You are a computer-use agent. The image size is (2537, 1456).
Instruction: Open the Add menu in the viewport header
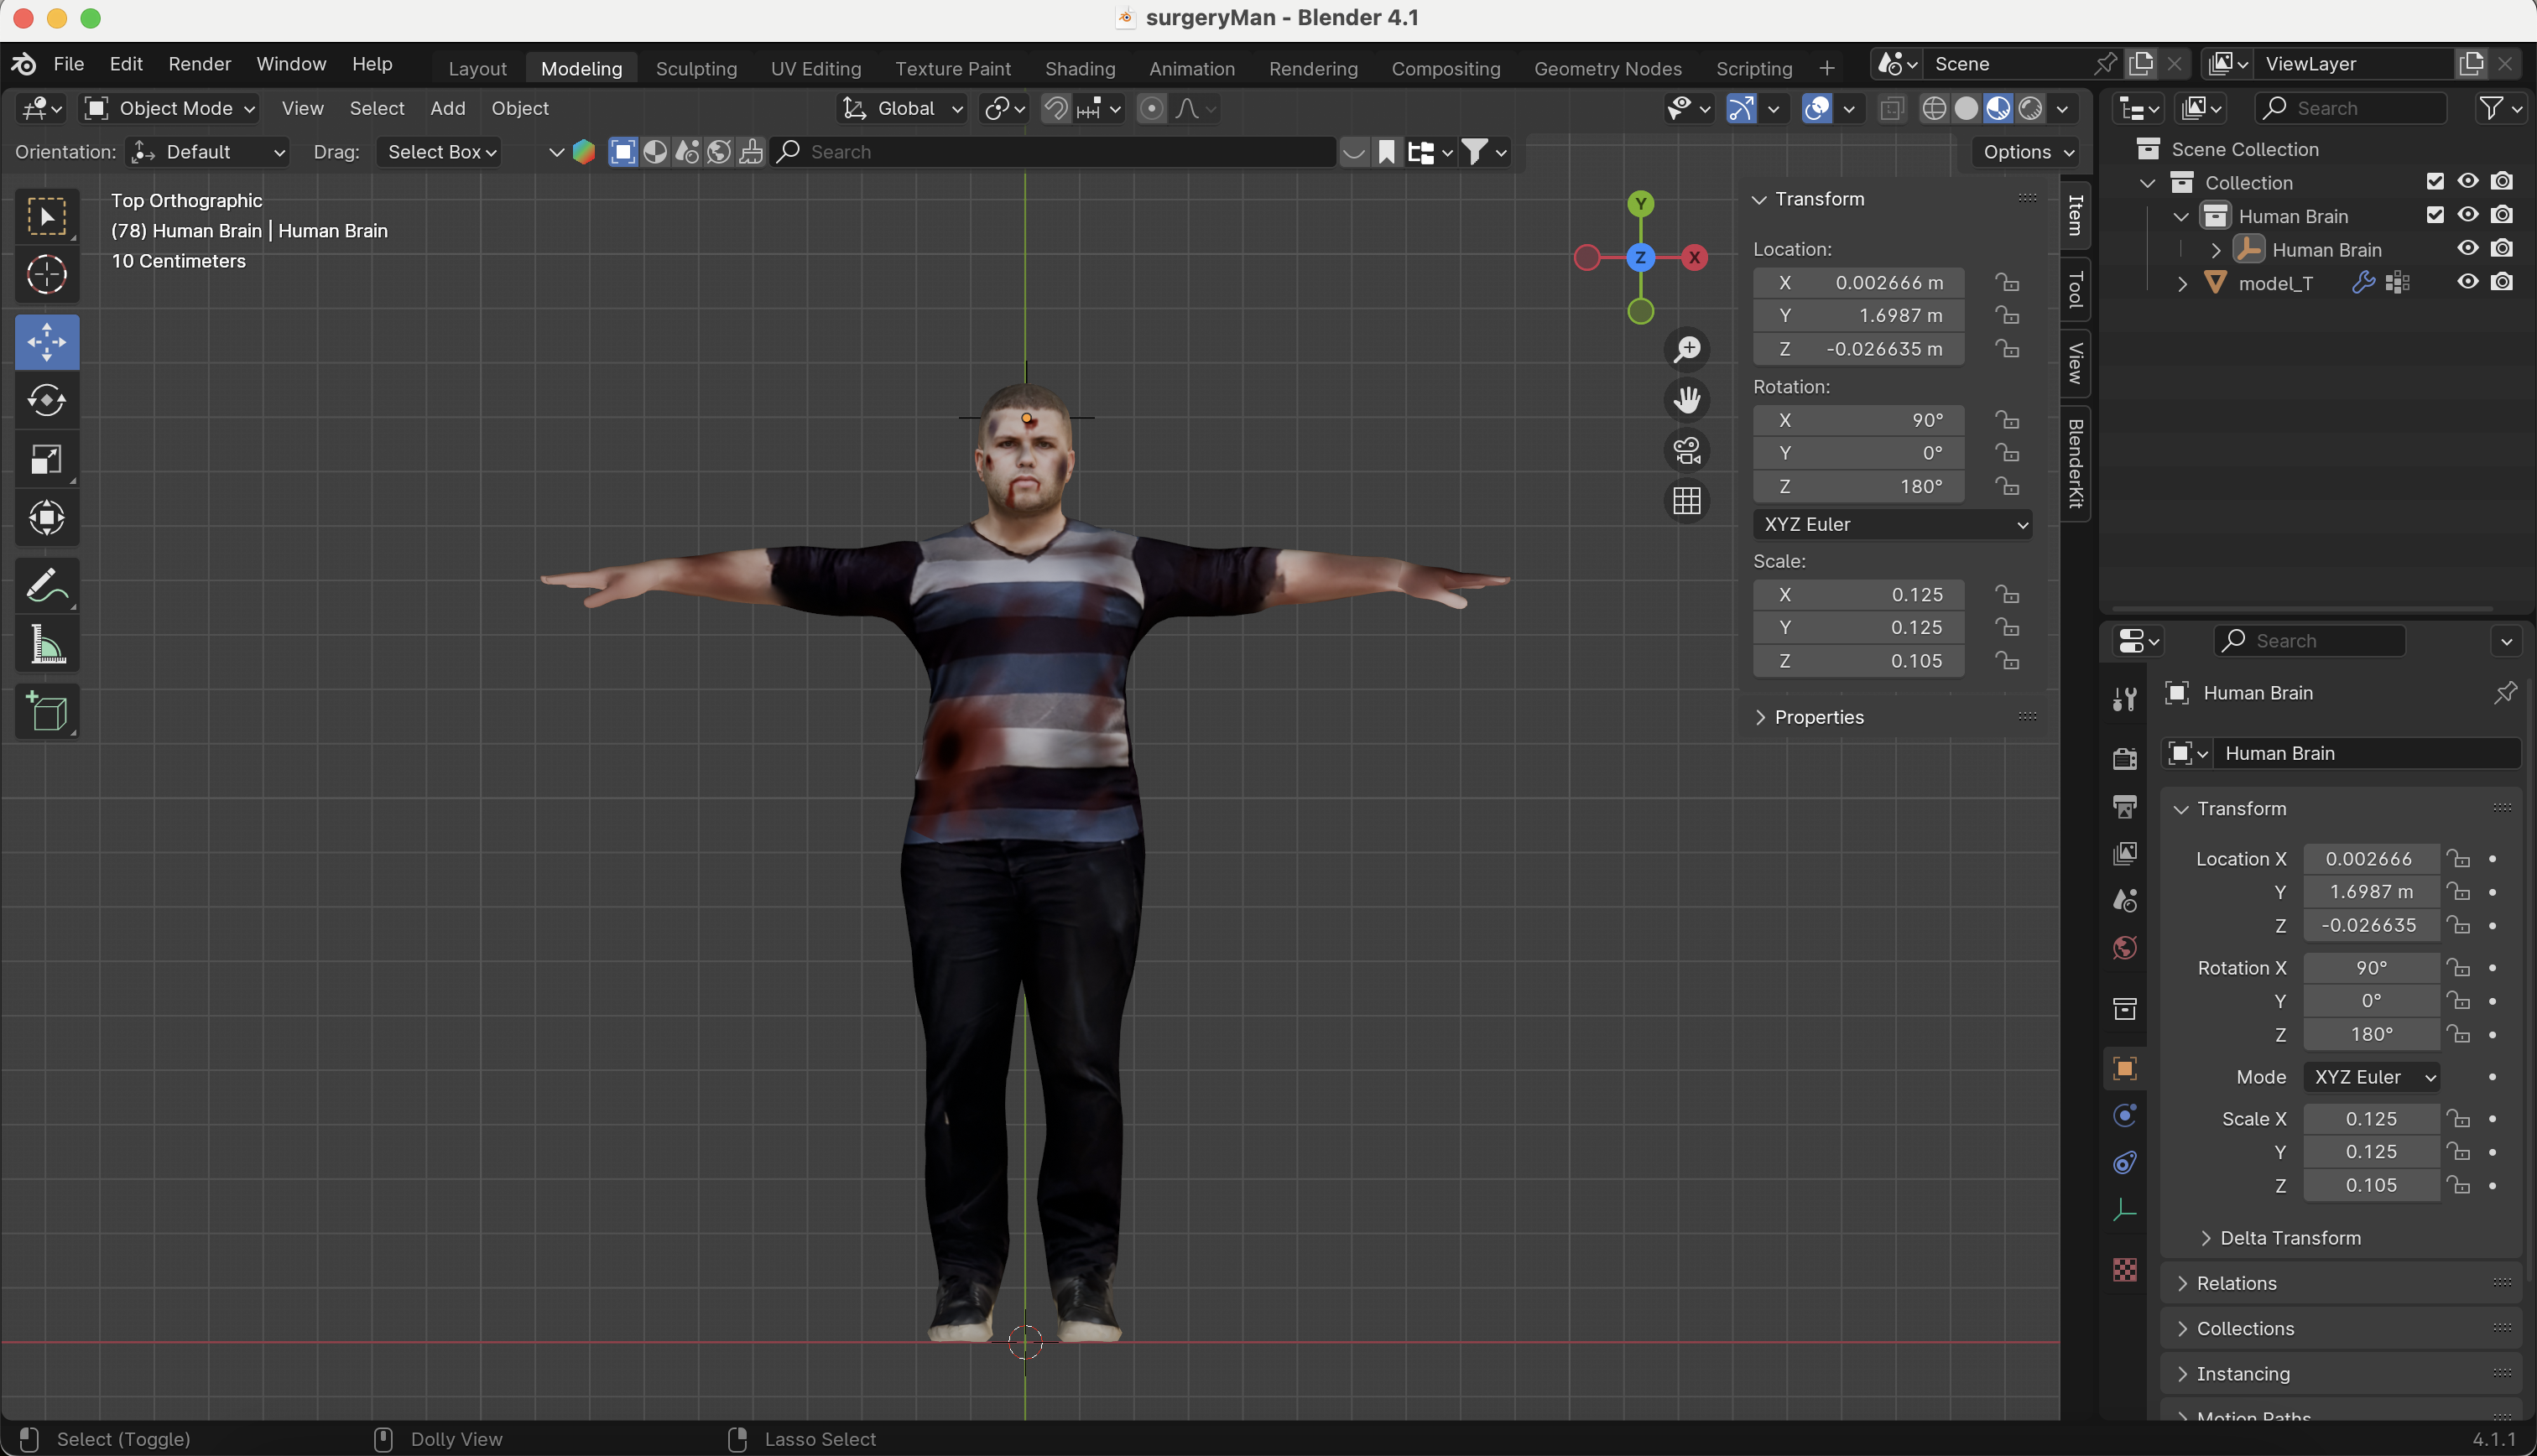click(x=447, y=108)
